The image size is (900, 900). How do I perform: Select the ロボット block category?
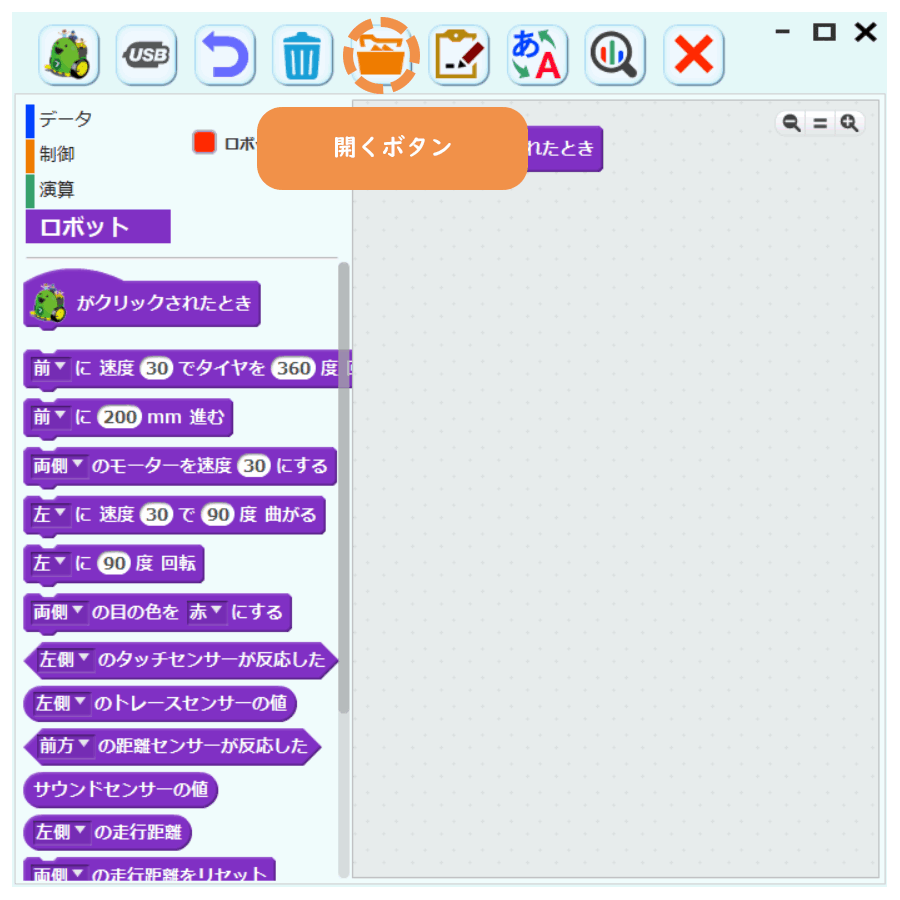[98, 227]
